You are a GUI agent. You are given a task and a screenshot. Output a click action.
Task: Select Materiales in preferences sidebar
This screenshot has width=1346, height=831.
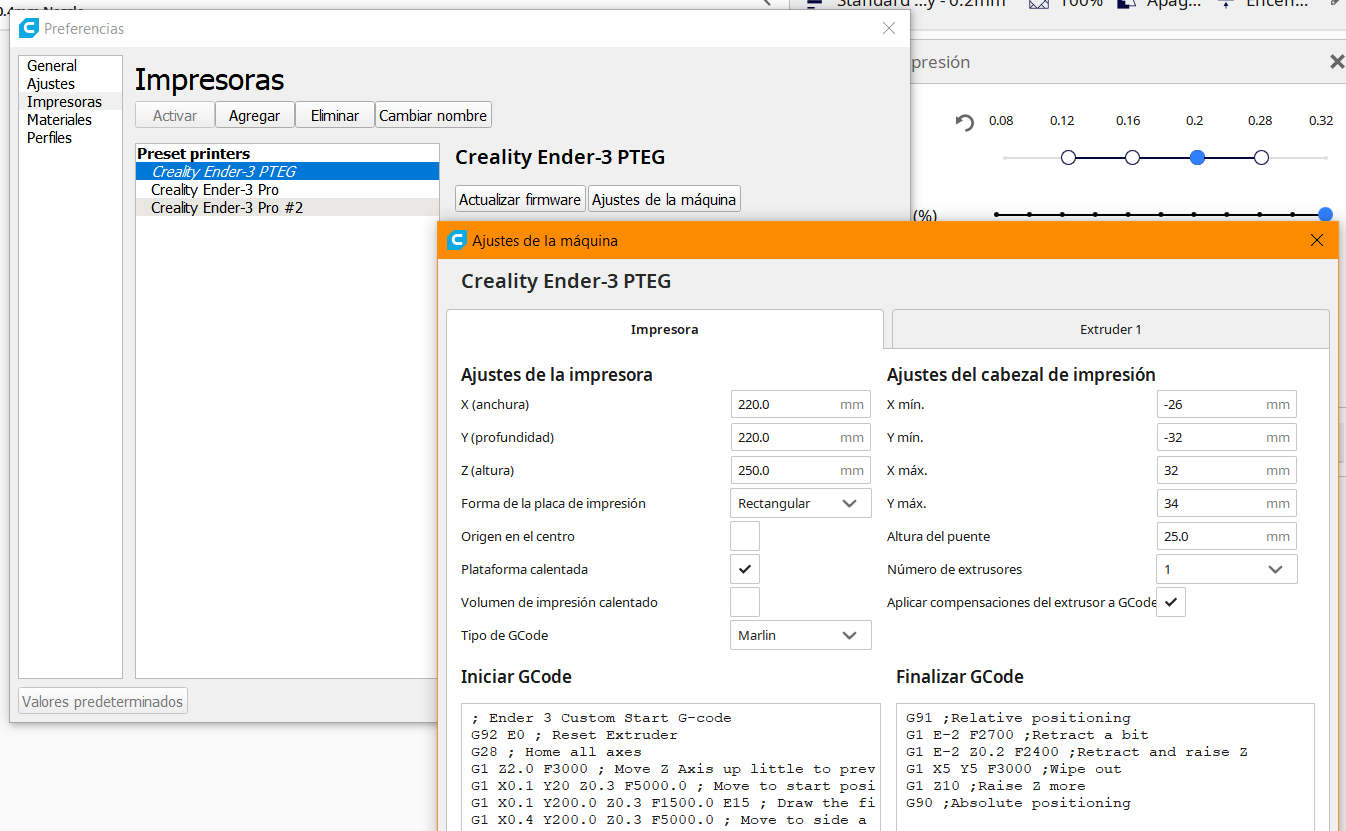tap(59, 120)
